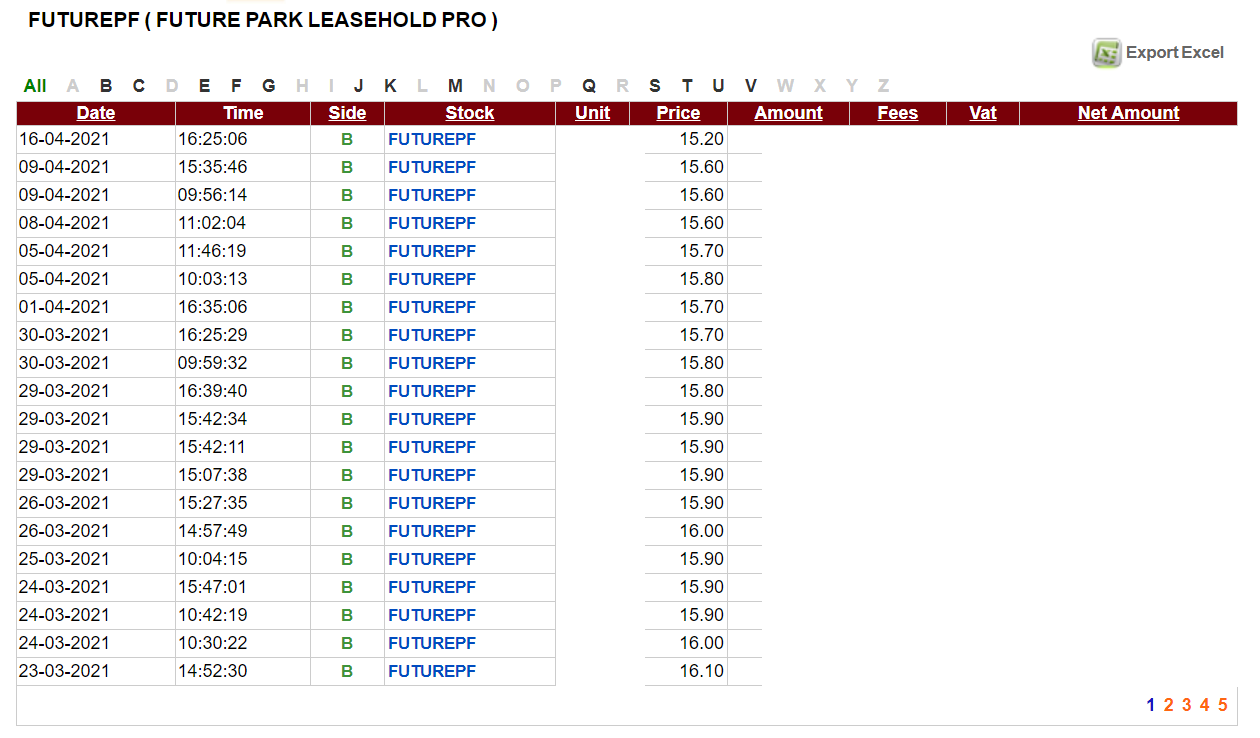
Task: Open FUTUREPF link in 25-03-2021 row
Action: coord(432,559)
